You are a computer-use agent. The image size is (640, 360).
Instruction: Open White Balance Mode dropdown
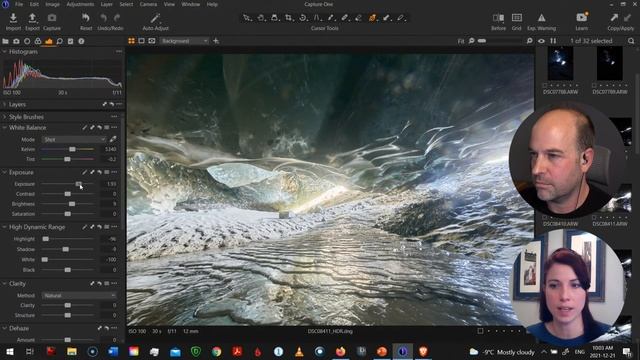[x=74, y=139]
